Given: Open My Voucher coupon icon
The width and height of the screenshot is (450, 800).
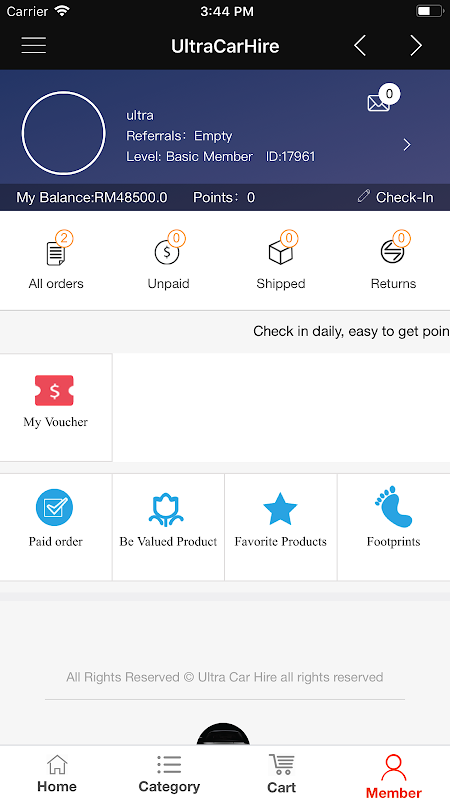Looking at the screenshot, I should 54,391.
